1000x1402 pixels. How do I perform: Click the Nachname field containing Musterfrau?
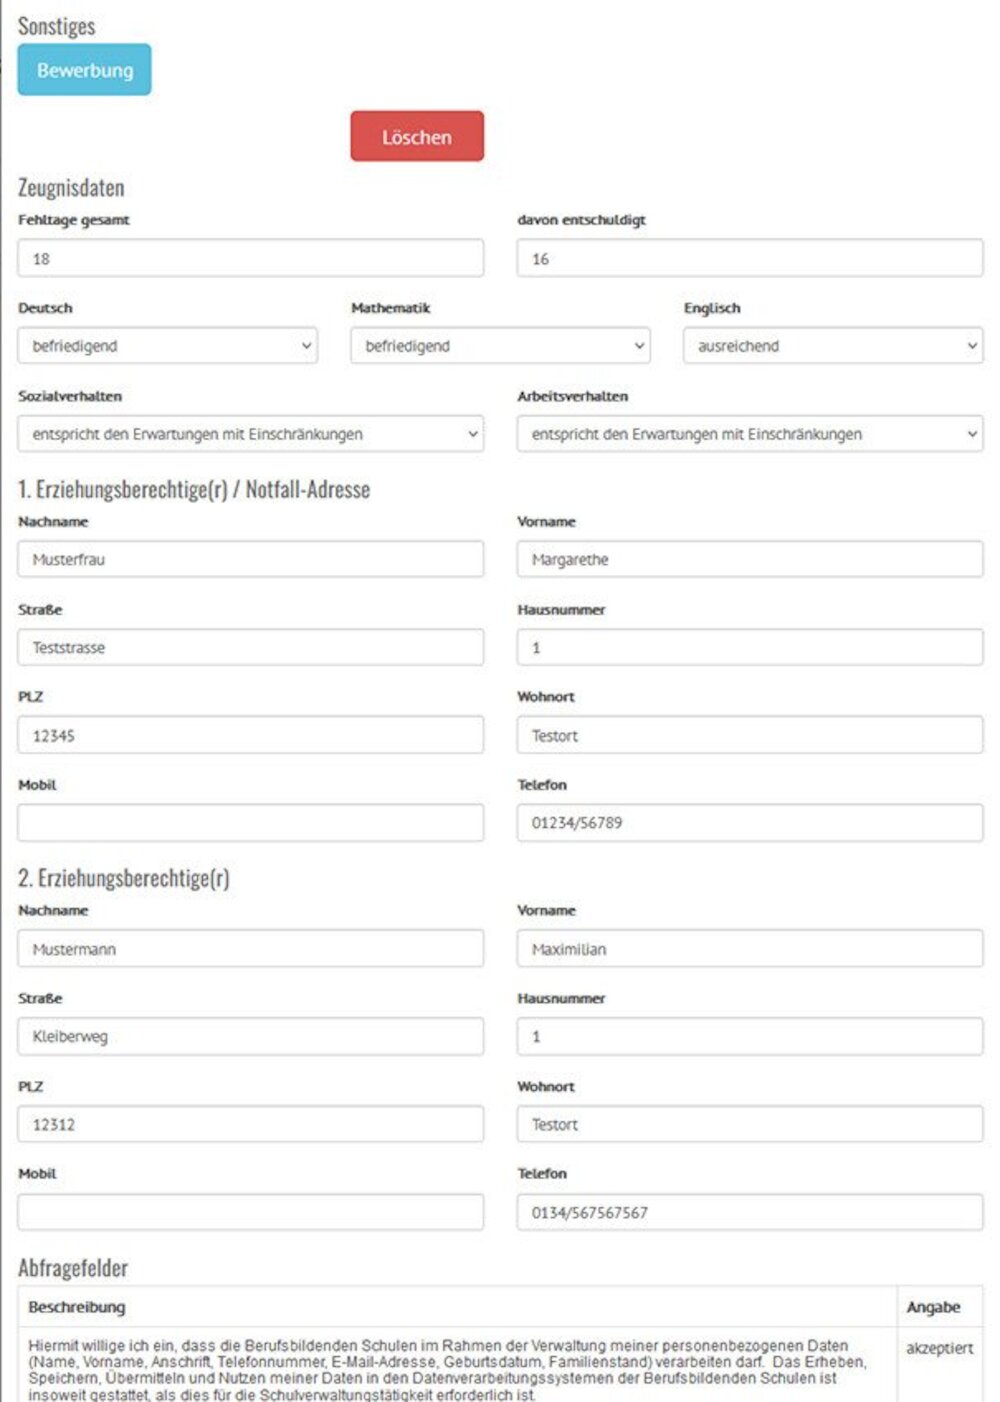[250, 559]
